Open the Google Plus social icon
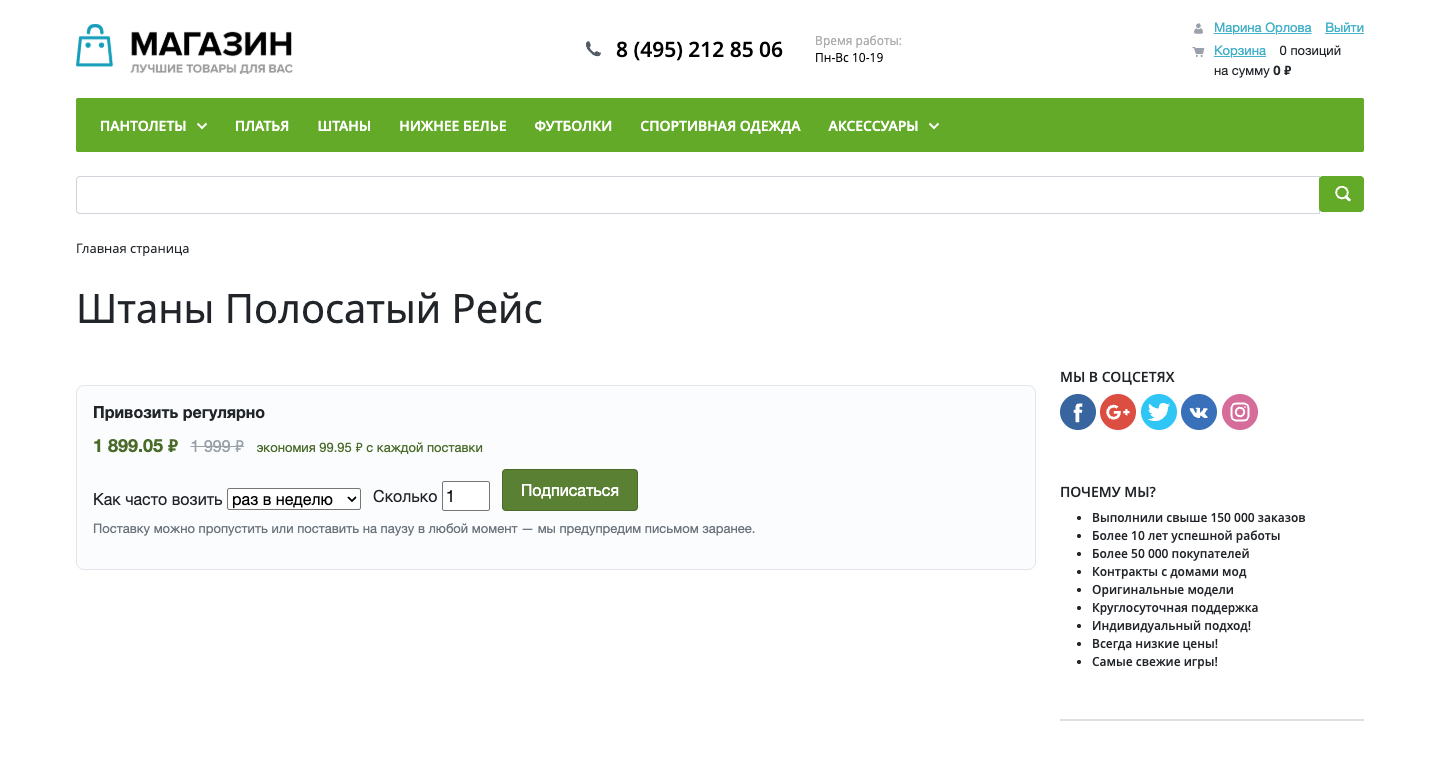 click(x=1118, y=412)
